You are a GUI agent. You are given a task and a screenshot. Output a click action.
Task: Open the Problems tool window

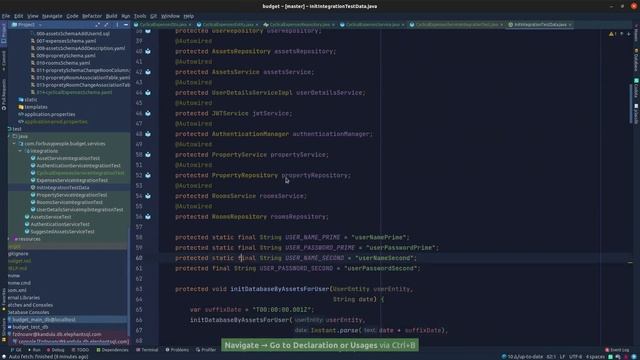click(177, 350)
